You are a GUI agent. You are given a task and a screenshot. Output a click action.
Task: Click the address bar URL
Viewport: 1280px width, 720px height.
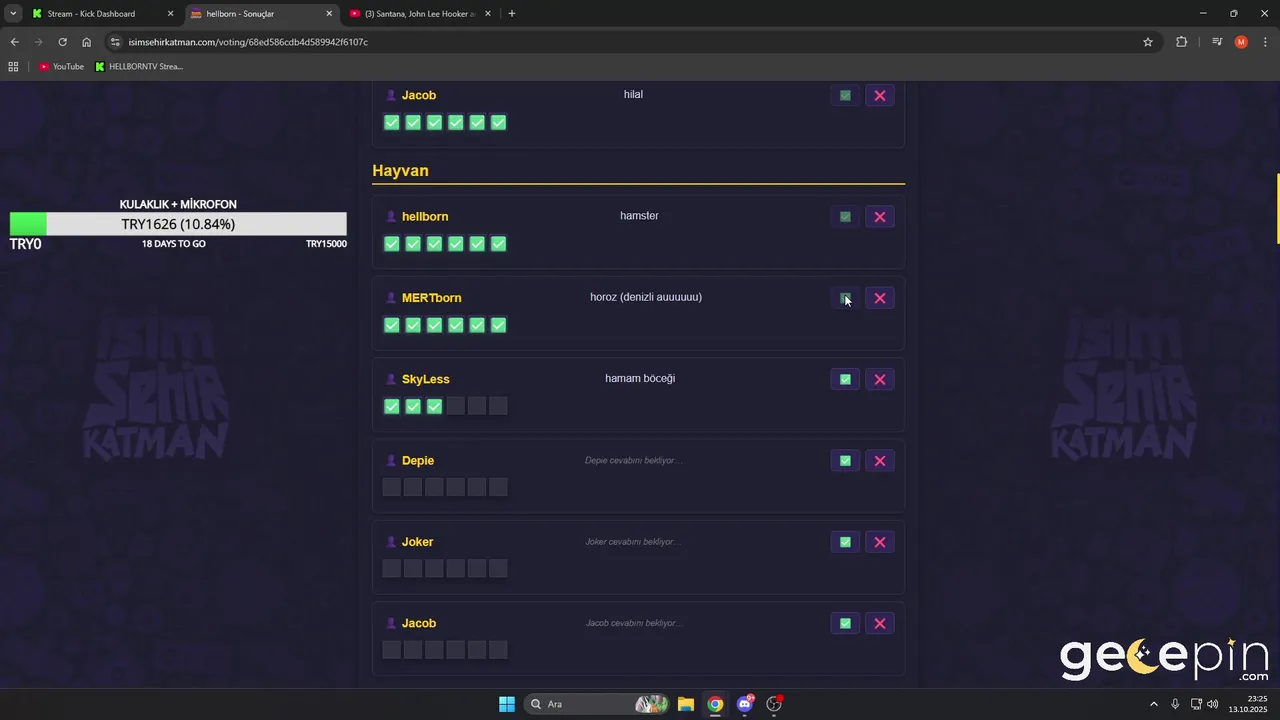pos(248,42)
